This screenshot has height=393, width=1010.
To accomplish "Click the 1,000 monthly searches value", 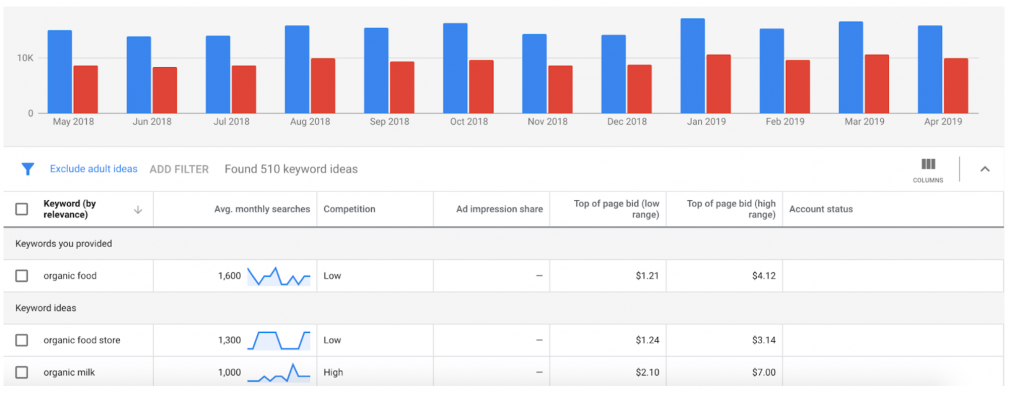I will tap(229, 372).
